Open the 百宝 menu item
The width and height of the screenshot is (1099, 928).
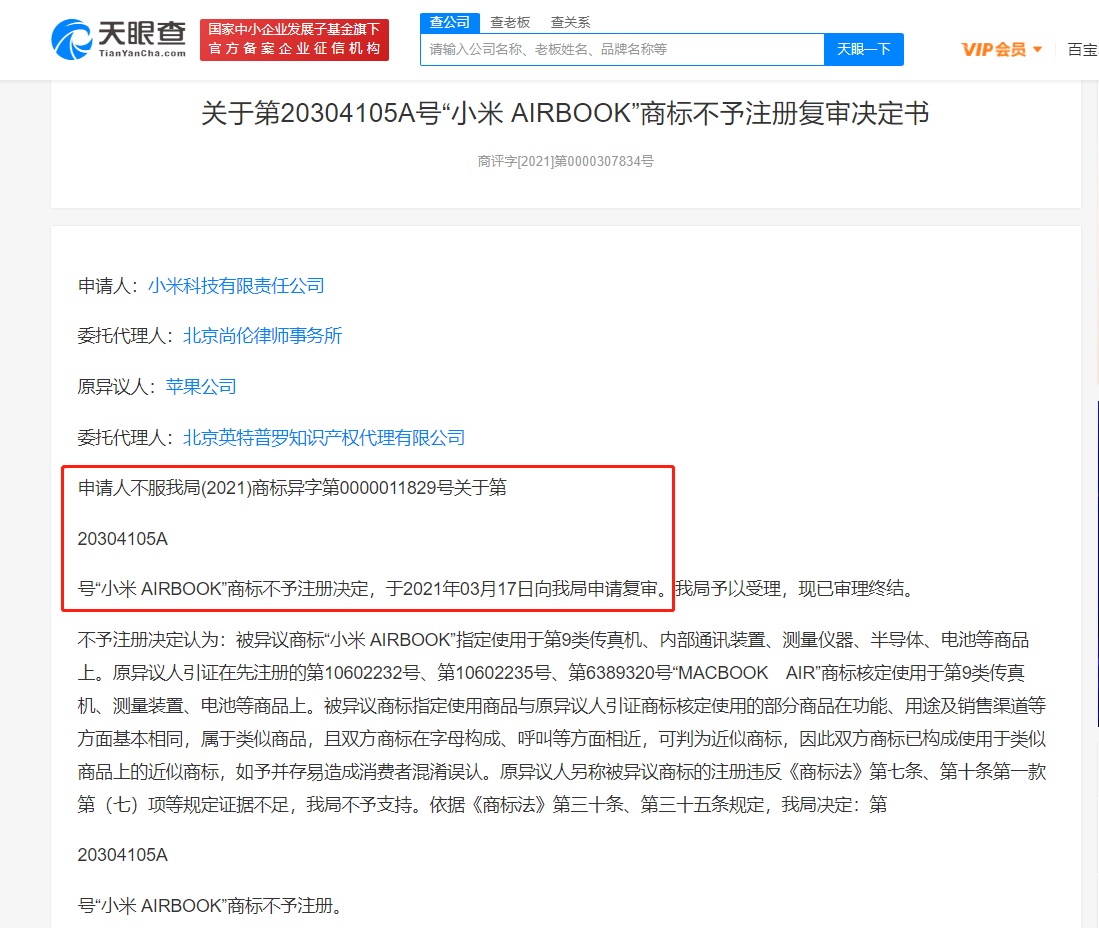(x=1082, y=49)
